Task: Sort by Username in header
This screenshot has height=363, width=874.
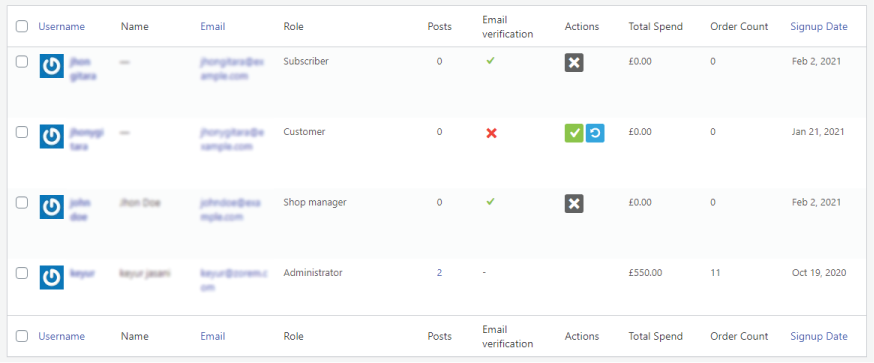Action: (61, 26)
